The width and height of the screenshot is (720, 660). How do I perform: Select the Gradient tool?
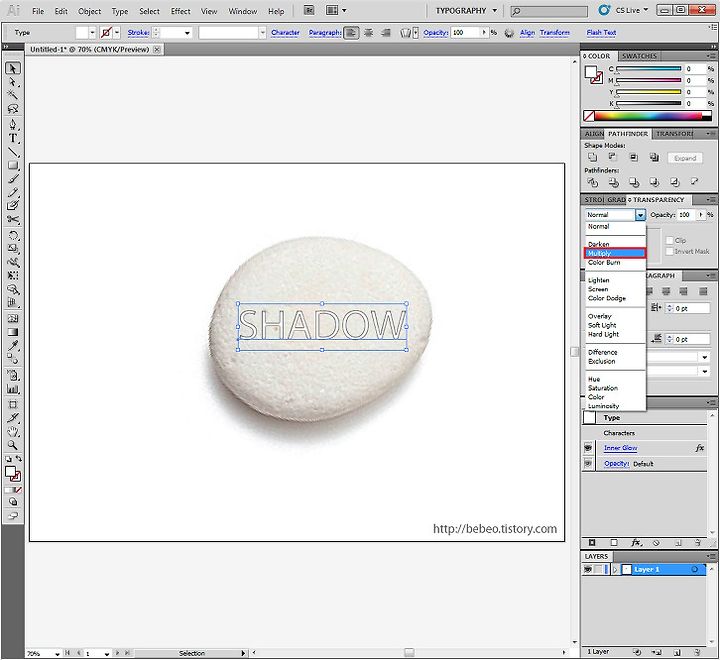click(13, 332)
